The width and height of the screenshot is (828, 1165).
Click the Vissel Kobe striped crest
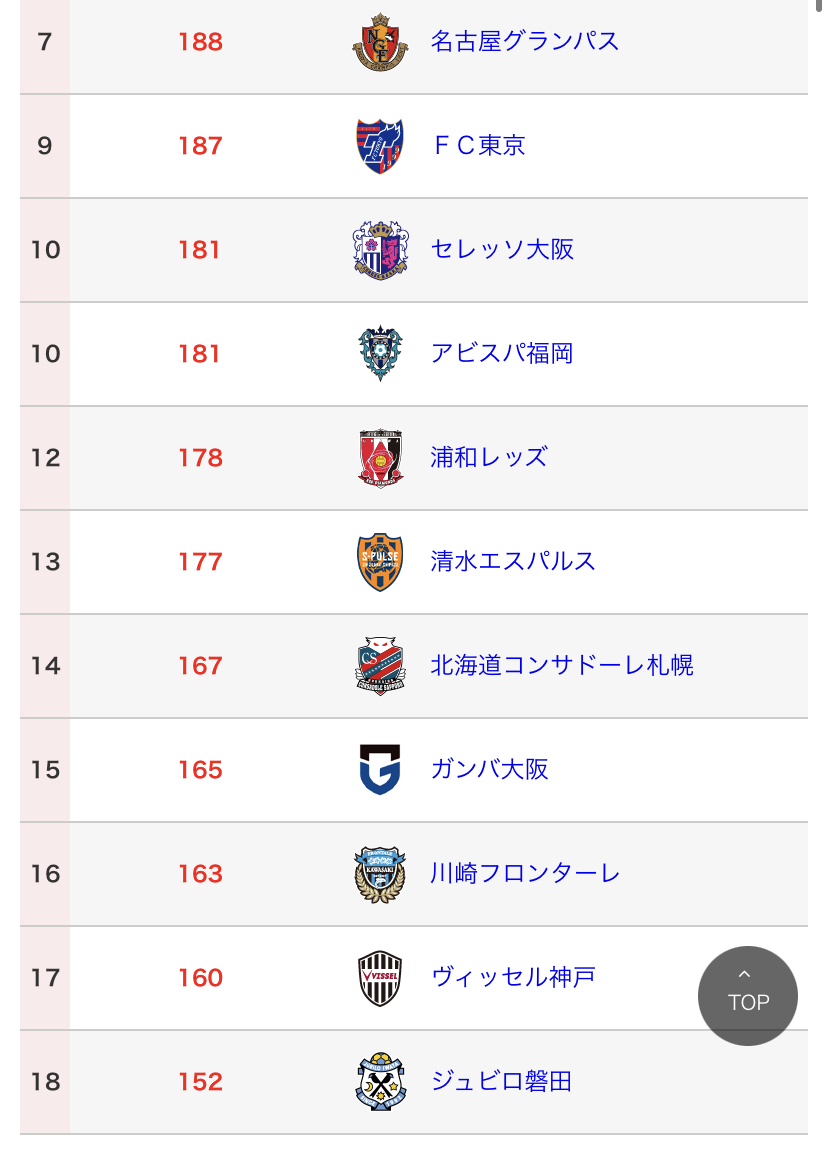[x=380, y=978]
